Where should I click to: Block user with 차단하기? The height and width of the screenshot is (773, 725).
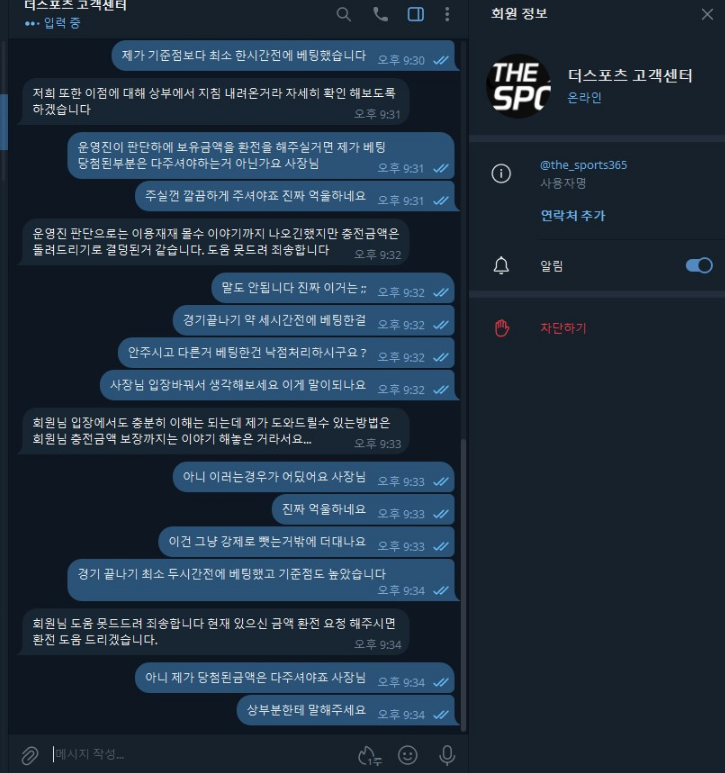pyautogui.click(x=563, y=328)
